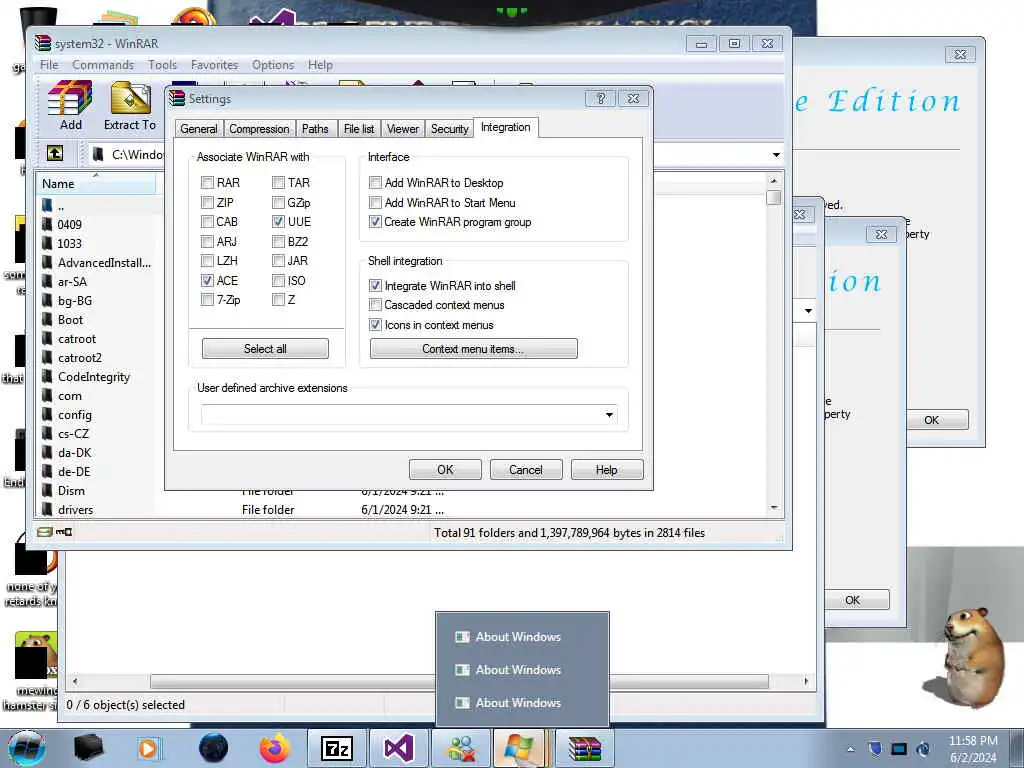Click the Name column header

[97, 184]
